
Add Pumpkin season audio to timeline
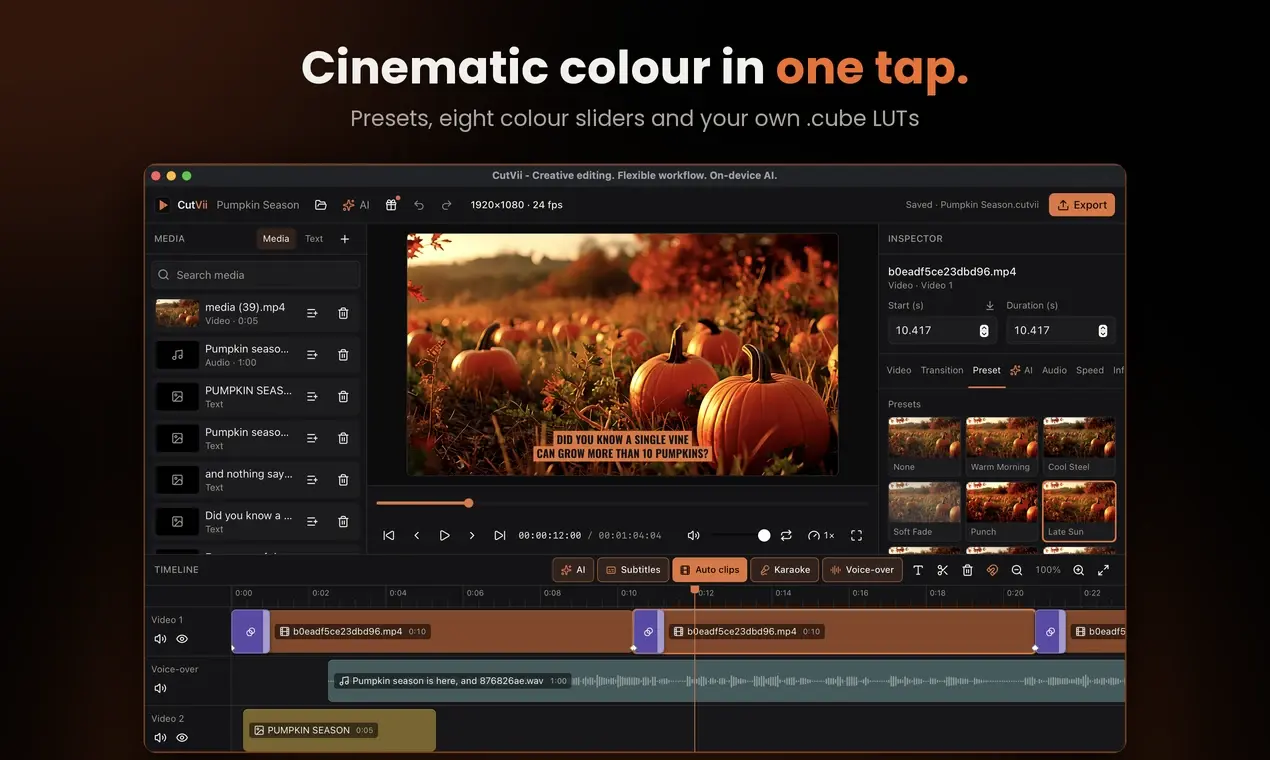[312, 355]
